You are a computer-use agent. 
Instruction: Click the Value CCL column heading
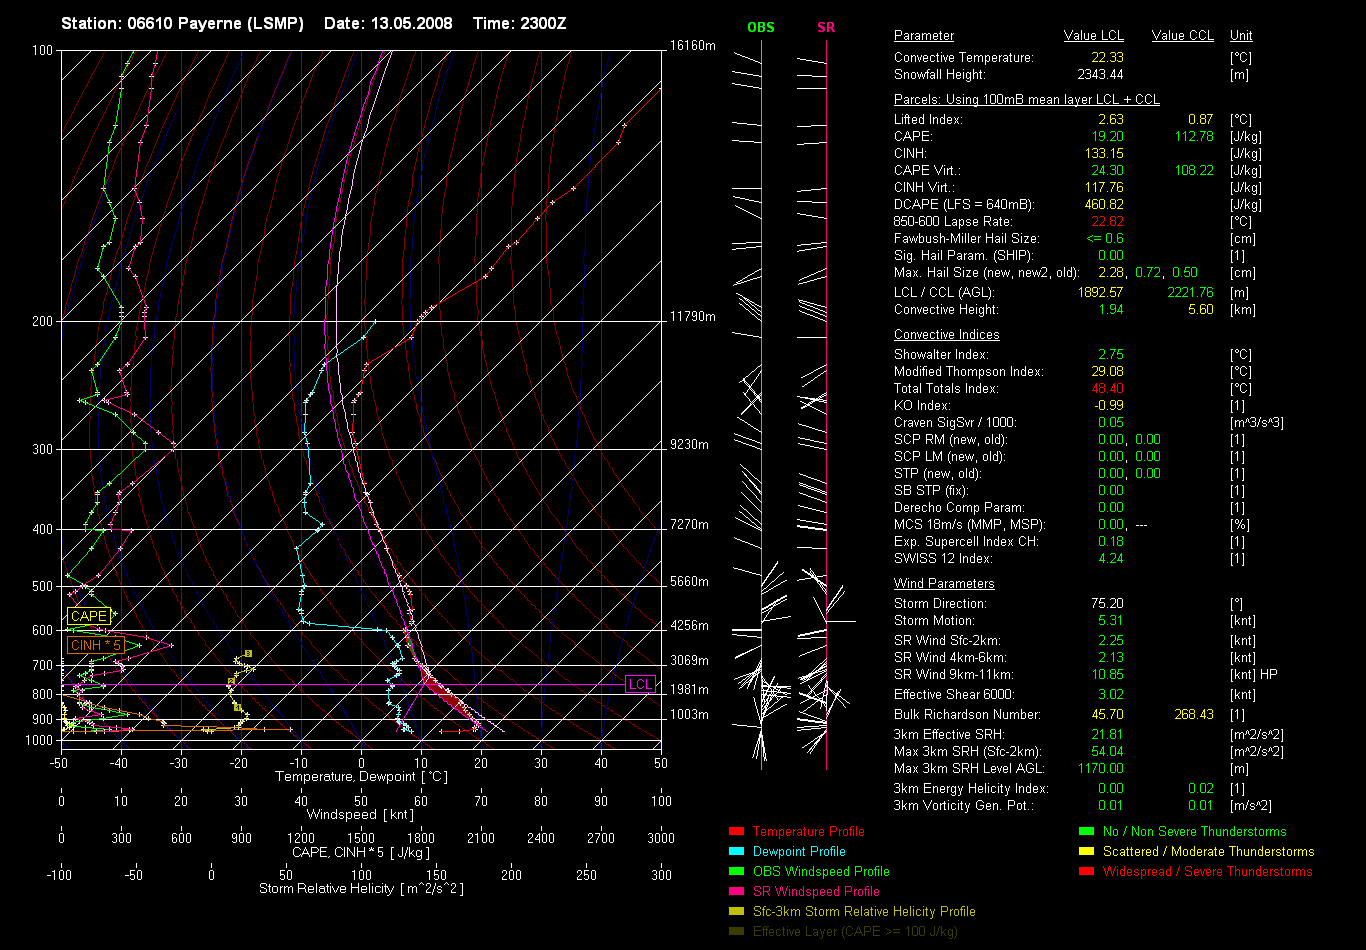click(x=1182, y=36)
